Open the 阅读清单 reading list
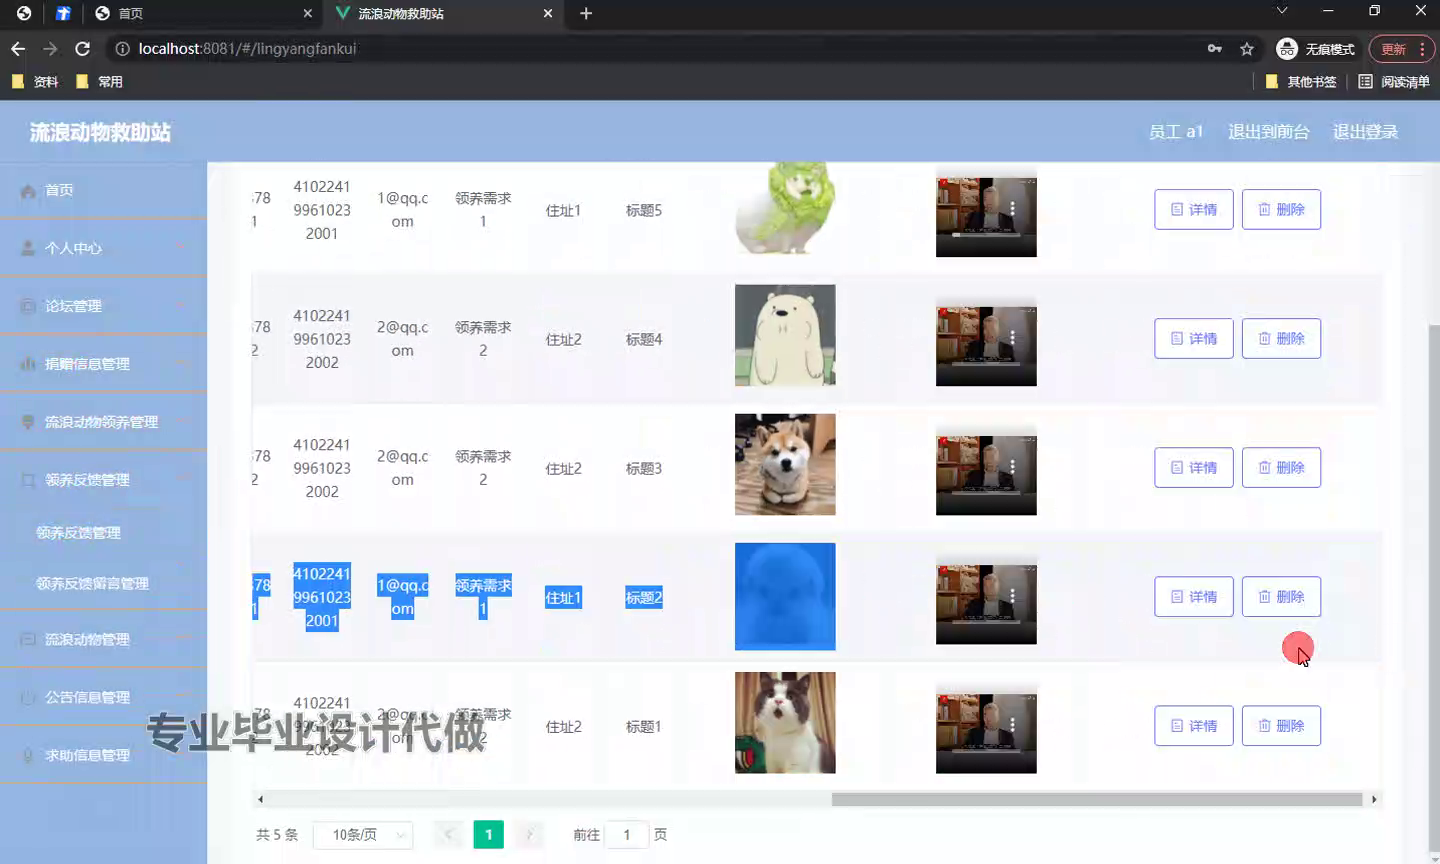This screenshot has width=1440, height=864. 1394,81
